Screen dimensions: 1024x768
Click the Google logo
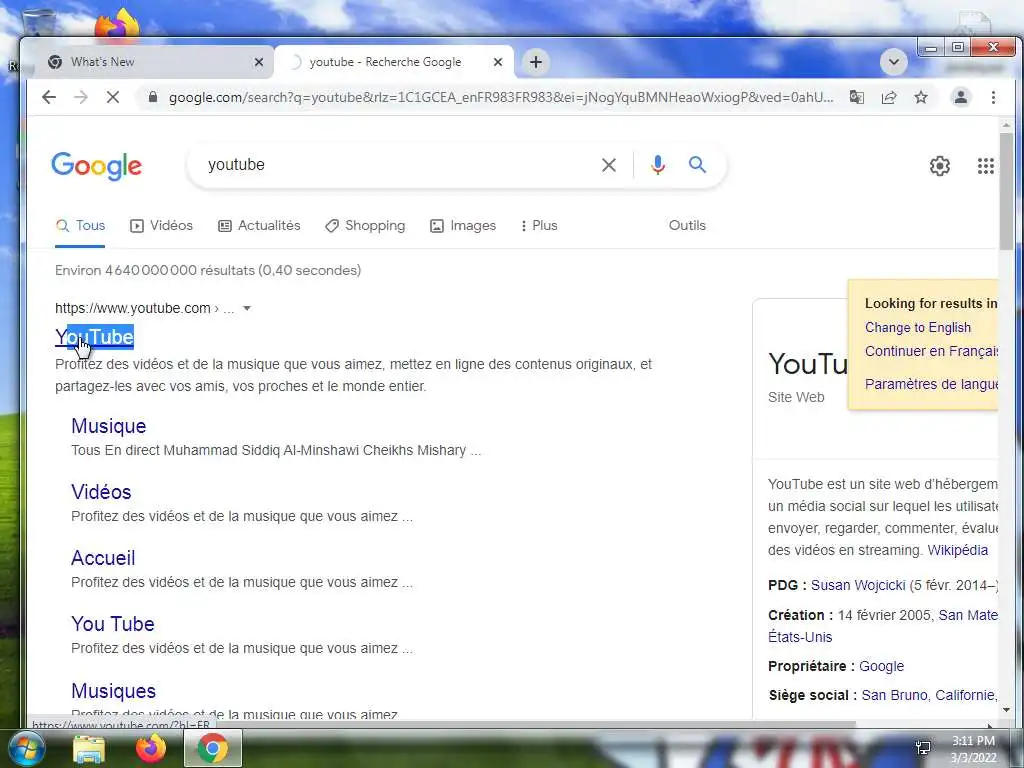click(x=97, y=166)
